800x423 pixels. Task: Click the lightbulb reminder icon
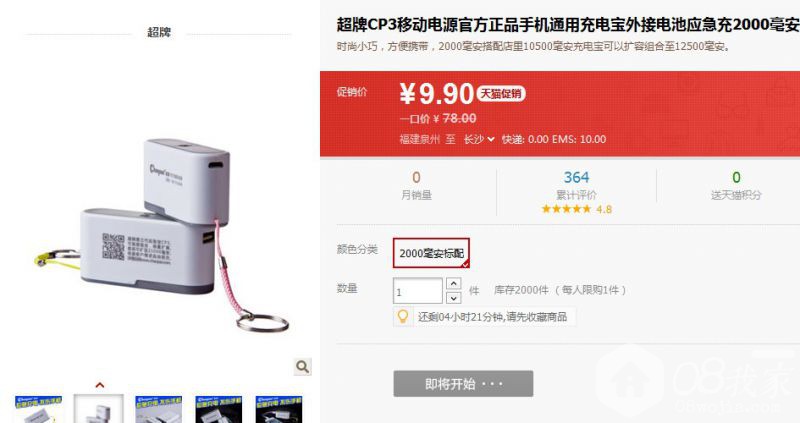pos(403,316)
